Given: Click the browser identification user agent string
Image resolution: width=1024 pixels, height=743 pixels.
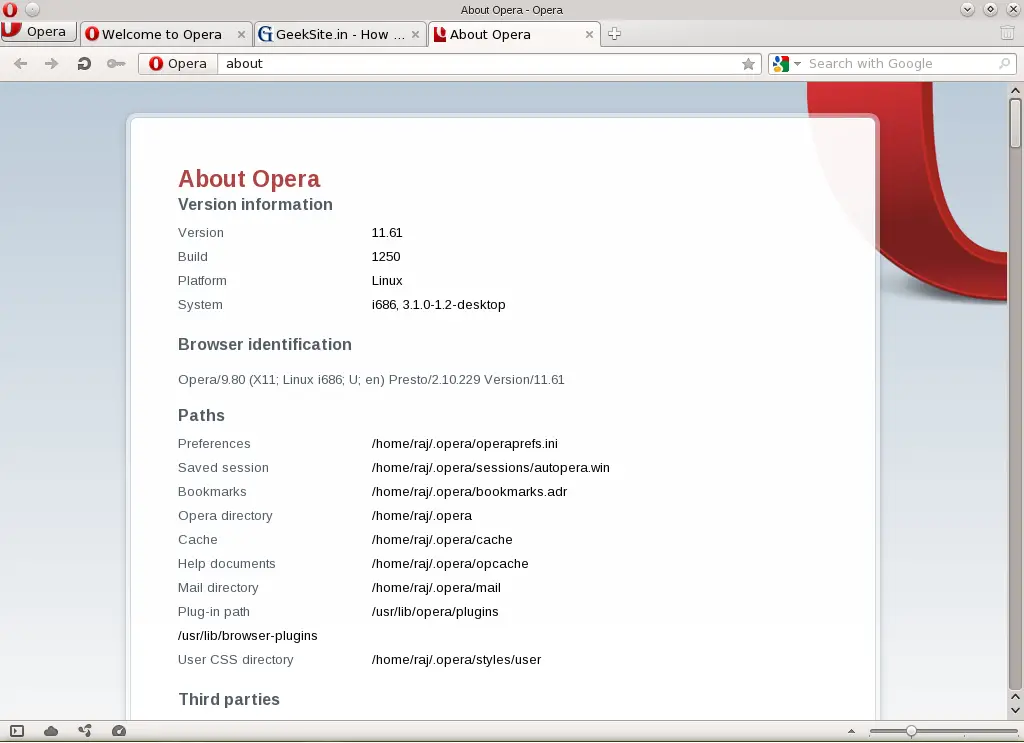Looking at the screenshot, I should point(371,380).
